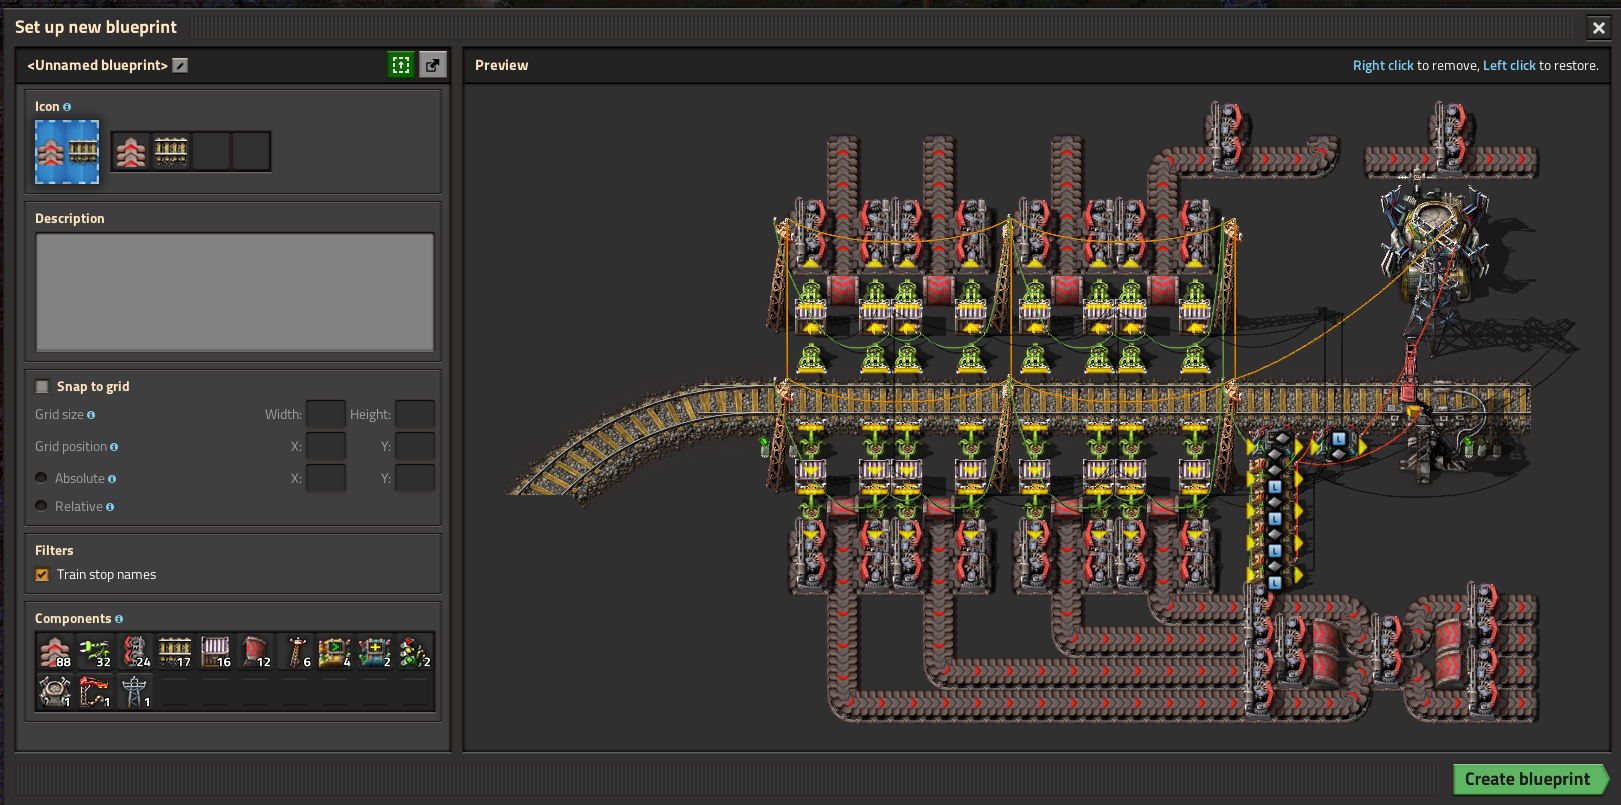Click the rename blueprint pencil icon

[180, 65]
